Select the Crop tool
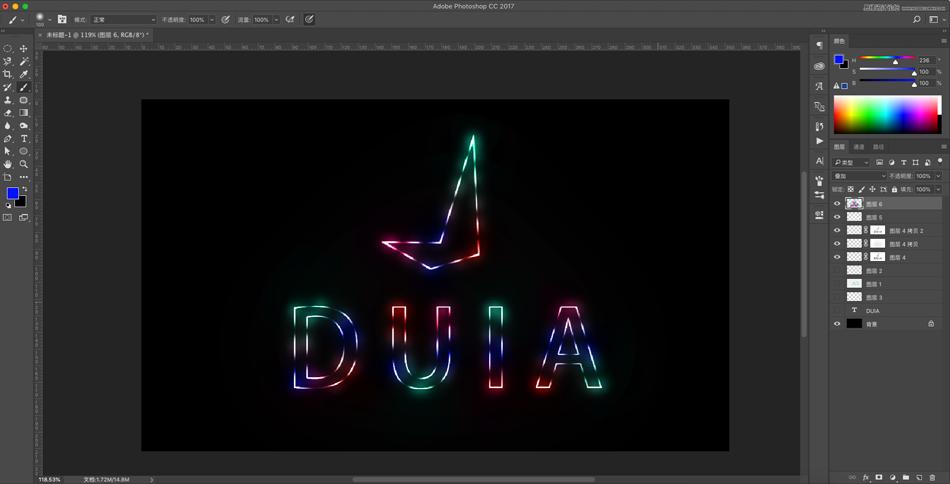 8,75
